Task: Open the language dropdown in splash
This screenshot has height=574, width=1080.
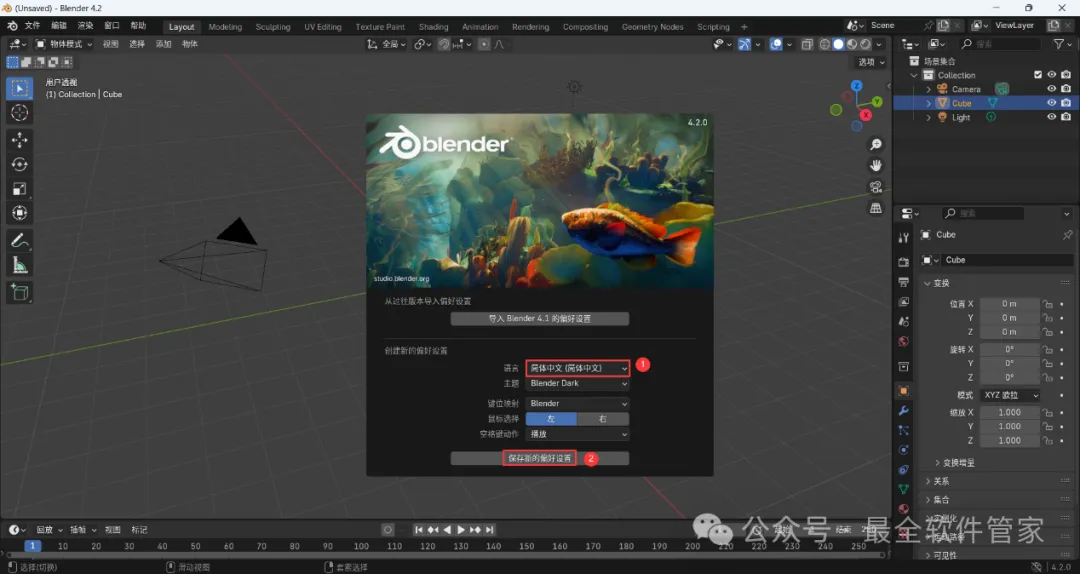Action: click(578, 368)
